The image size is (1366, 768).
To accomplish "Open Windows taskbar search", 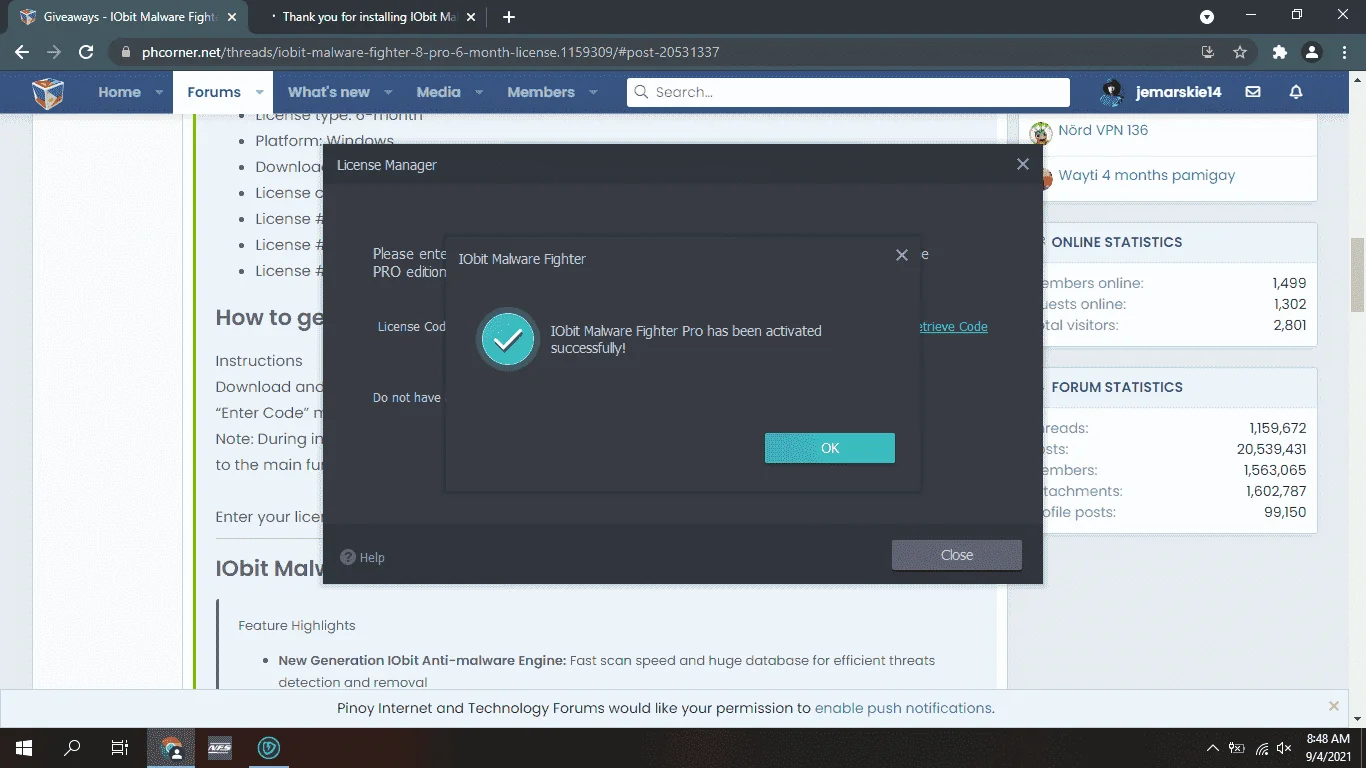I will pos(72,748).
